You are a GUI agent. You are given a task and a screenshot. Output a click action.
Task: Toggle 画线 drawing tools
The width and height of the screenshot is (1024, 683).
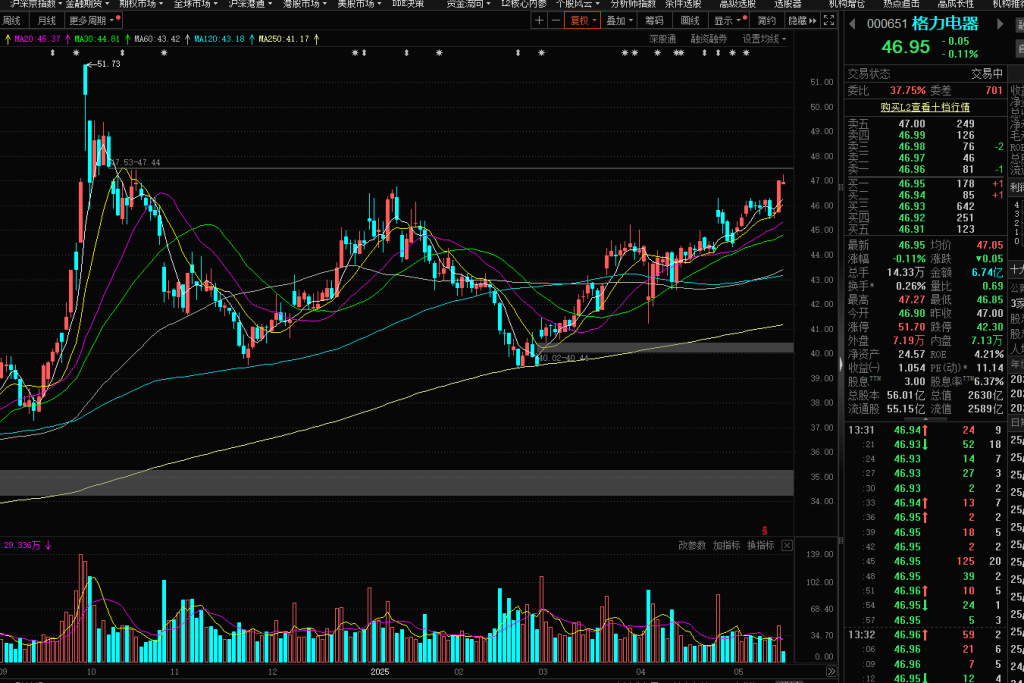click(690, 21)
